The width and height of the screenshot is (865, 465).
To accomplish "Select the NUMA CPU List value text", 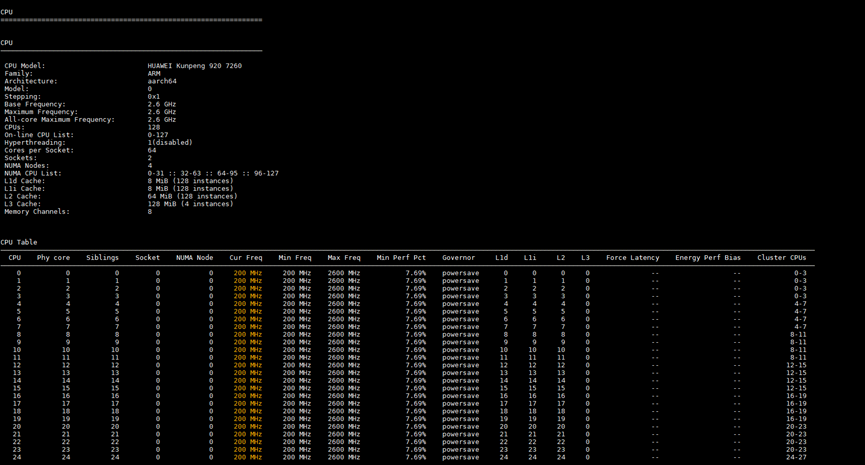I will [213, 173].
